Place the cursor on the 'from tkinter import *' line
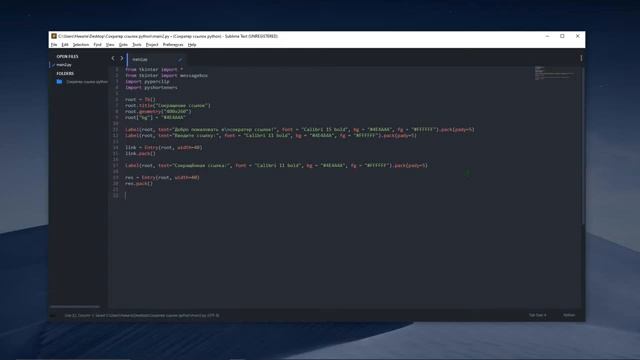 [x=154, y=69]
